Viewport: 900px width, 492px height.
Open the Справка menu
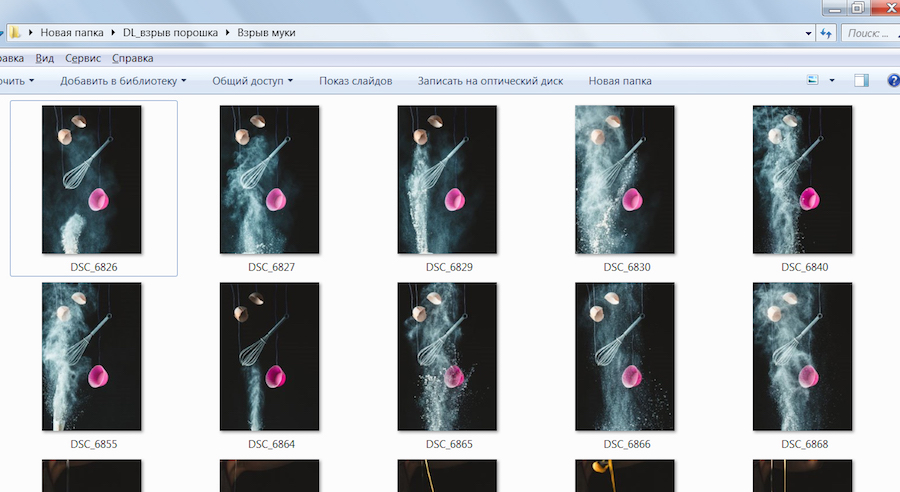(x=133, y=58)
